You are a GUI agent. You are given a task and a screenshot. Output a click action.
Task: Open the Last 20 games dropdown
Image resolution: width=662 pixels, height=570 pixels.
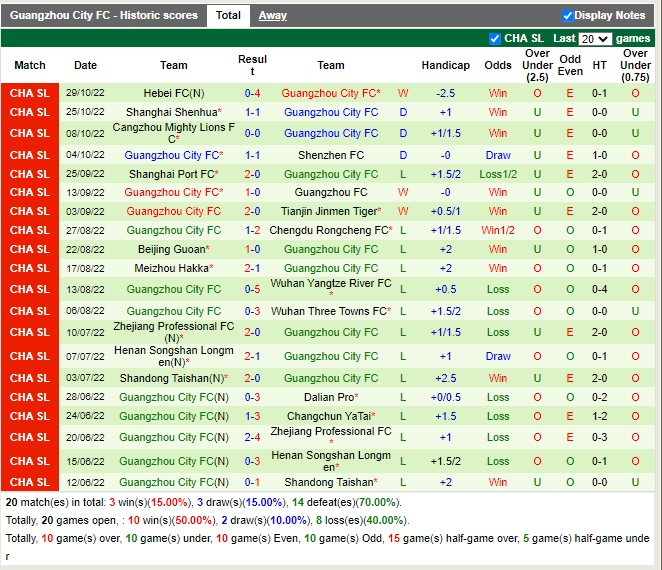(594, 38)
